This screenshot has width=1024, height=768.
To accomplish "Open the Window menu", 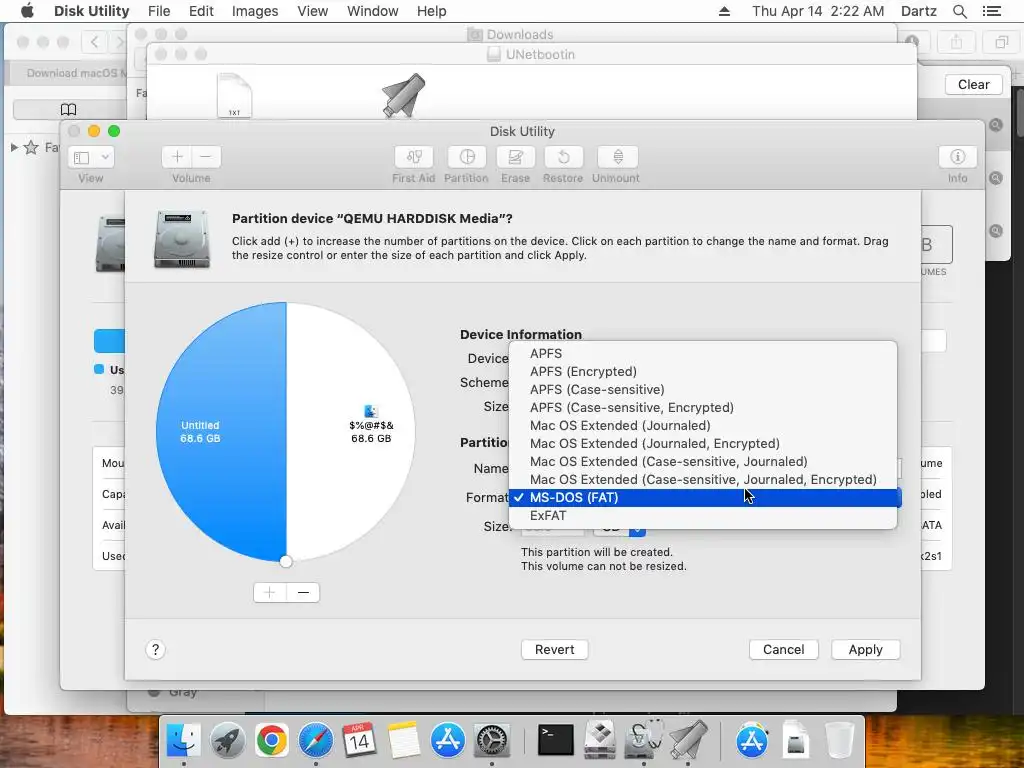I will (372, 11).
